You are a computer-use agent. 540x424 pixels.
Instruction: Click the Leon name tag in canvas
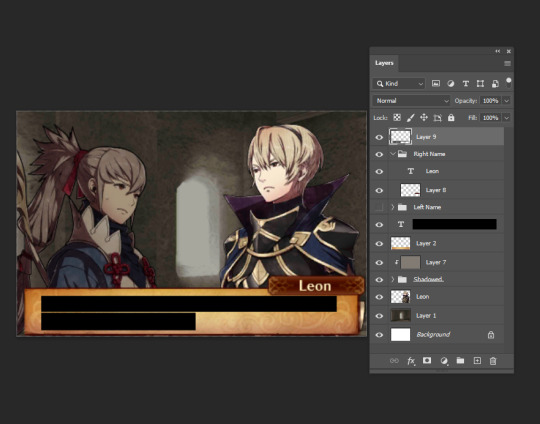tap(316, 286)
